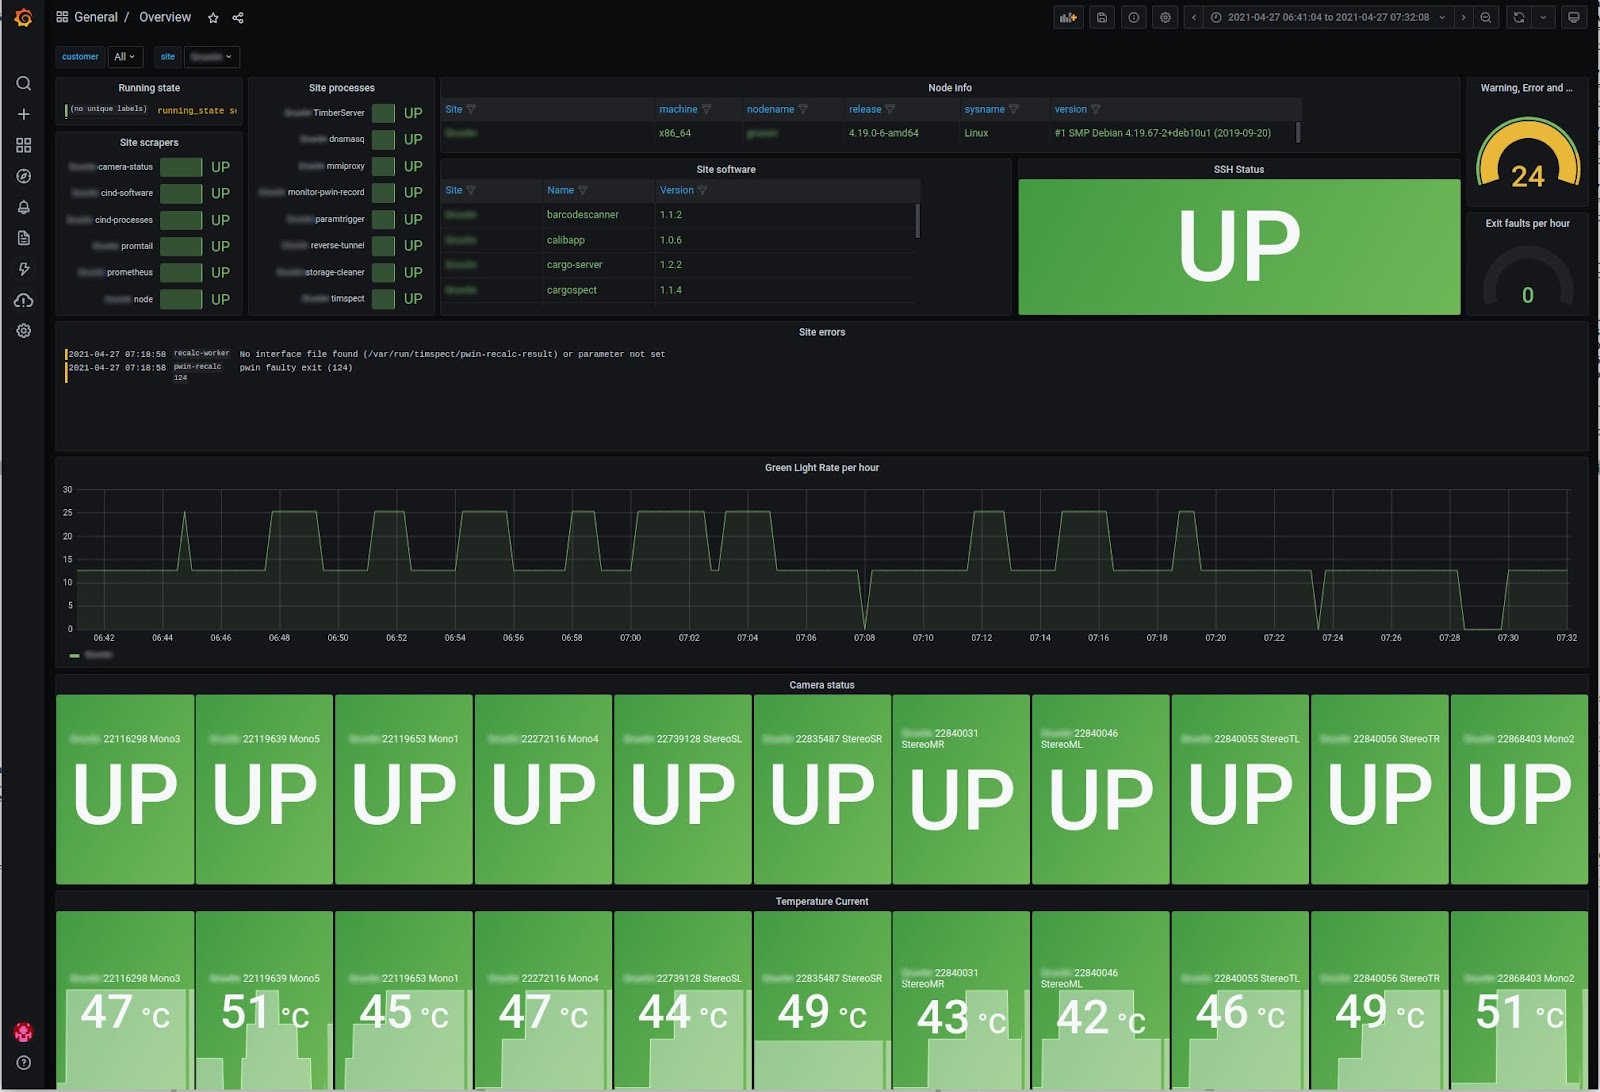
Task: Open the Explore compass icon
Action: [24, 176]
